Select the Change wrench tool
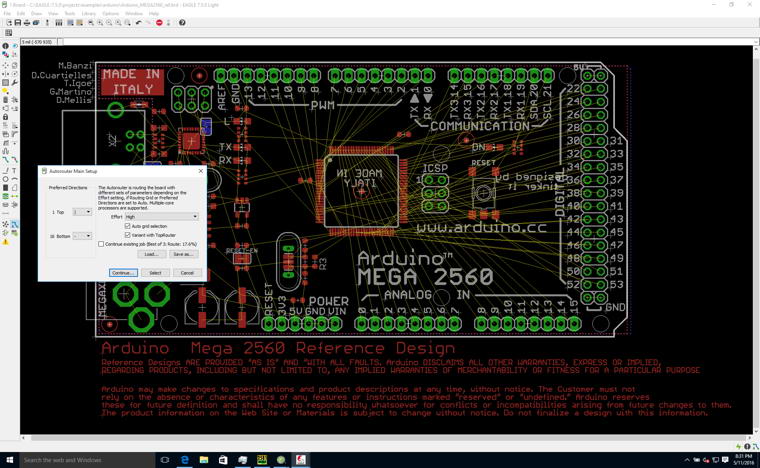 [15, 82]
